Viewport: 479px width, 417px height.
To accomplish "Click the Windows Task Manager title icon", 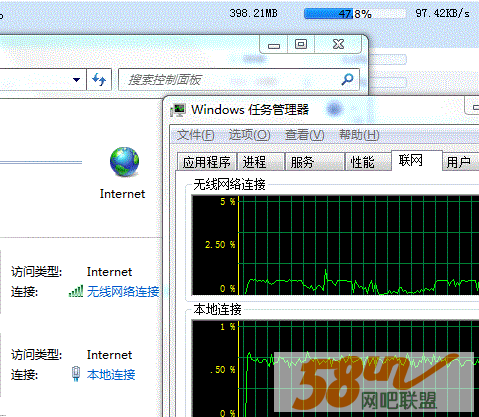I will 178,110.
